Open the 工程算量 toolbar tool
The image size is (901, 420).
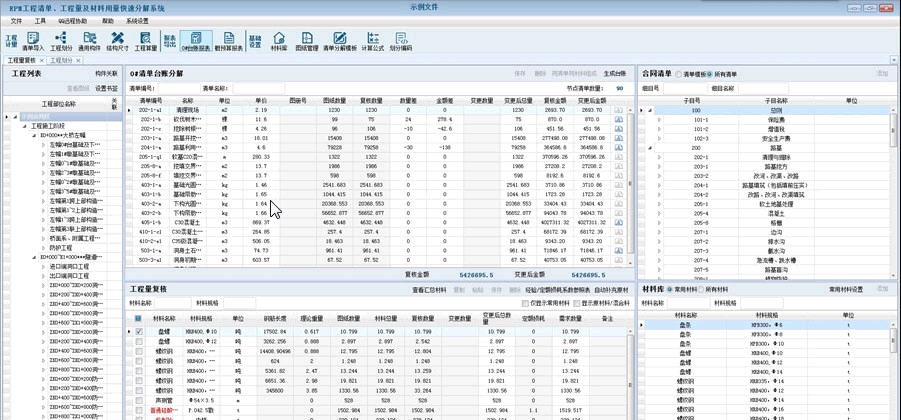[x=145, y=41]
